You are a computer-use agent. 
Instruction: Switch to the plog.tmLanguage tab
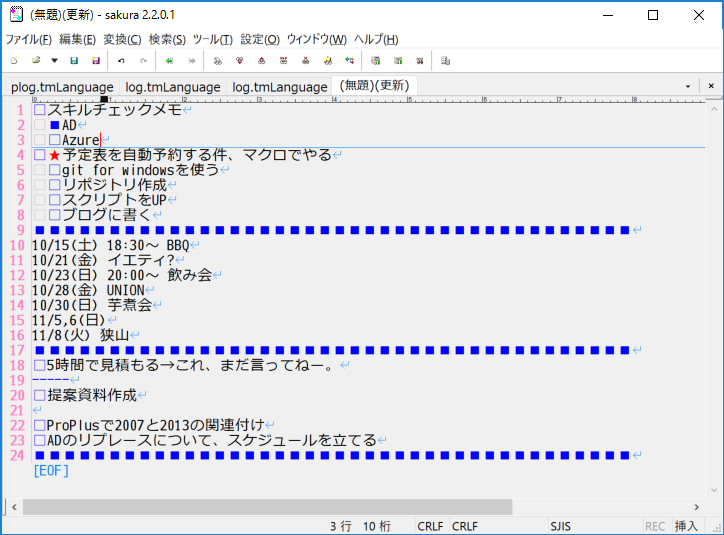[62, 87]
